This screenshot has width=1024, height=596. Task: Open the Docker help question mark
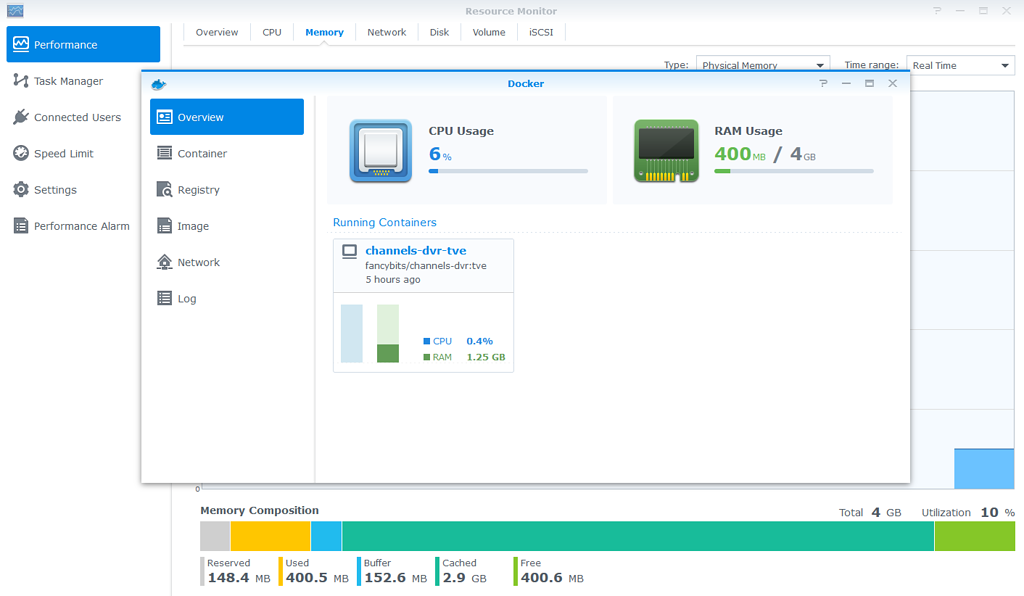point(822,84)
